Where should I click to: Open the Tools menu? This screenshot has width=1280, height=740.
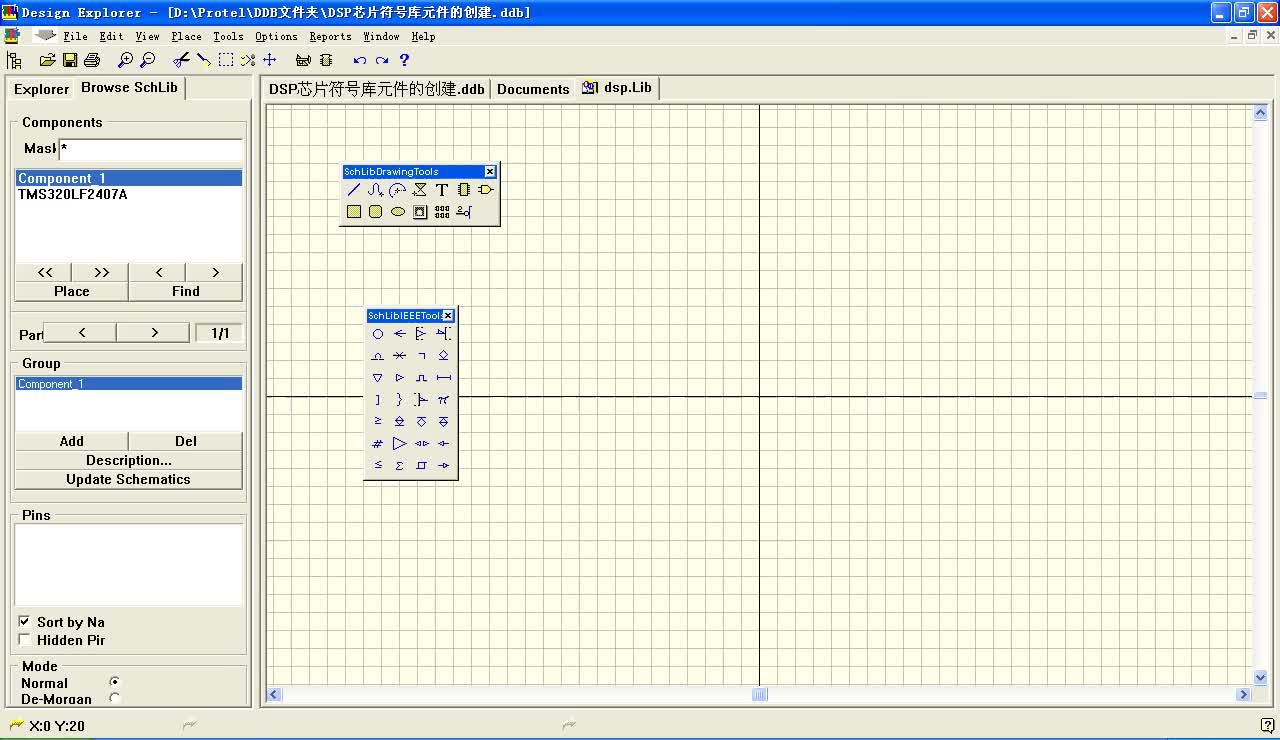[228, 36]
